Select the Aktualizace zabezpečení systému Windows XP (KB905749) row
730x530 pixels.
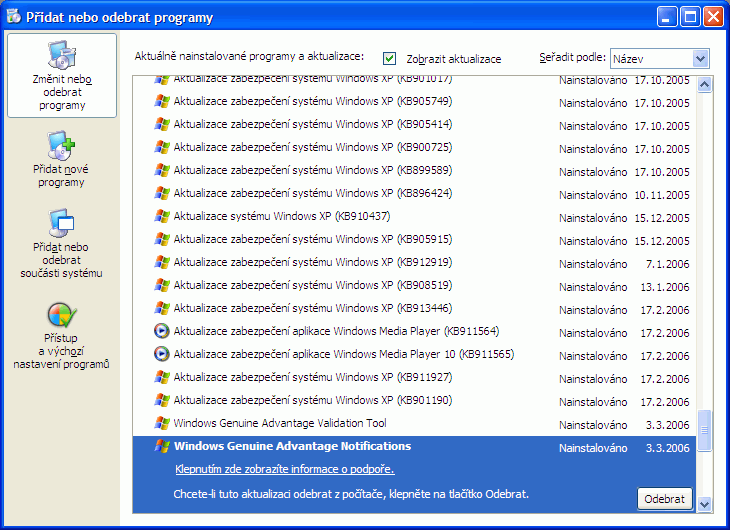(414, 101)
